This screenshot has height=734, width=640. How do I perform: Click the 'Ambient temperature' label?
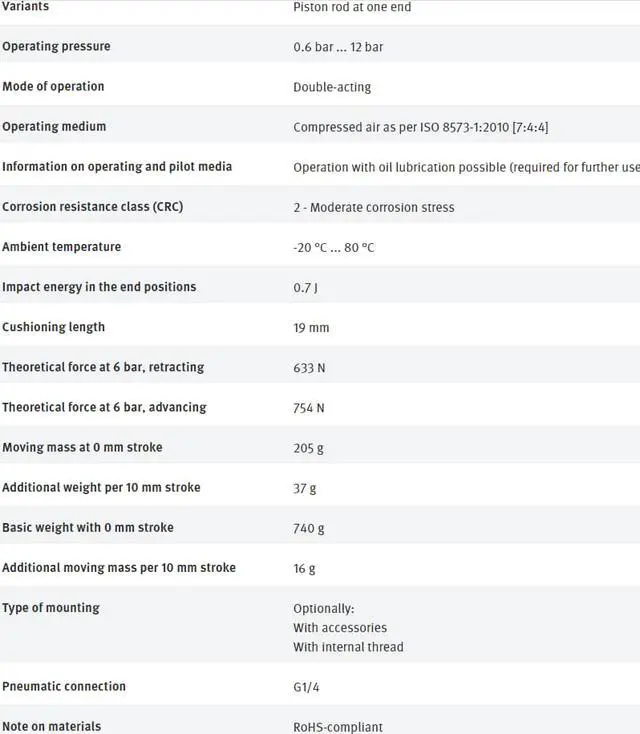pyautogui.click(x=61, y=247)
